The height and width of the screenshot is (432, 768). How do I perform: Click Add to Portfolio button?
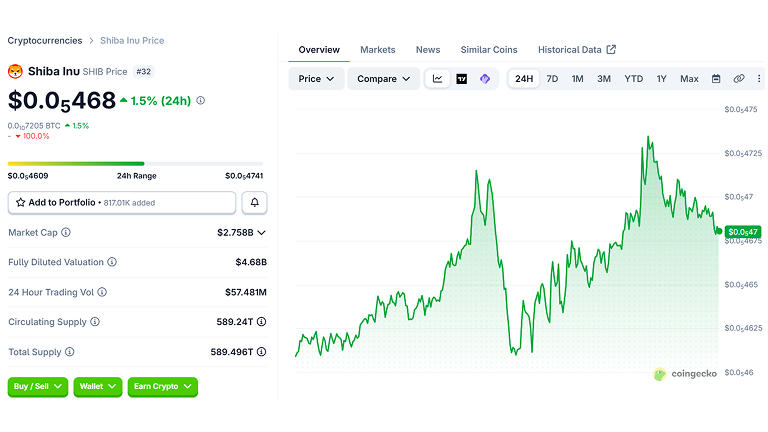pyautogui.click(x=122, y=203)
